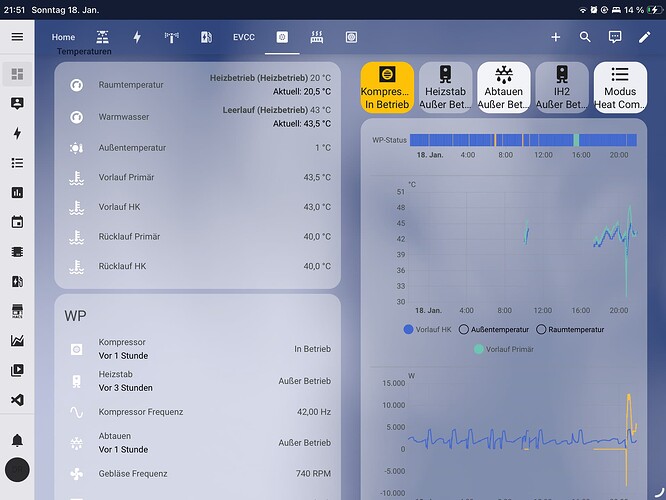Viewport: 666px width, 500px height.
Task: Open Kompressor row in WP card
Action: pos(198,349)
